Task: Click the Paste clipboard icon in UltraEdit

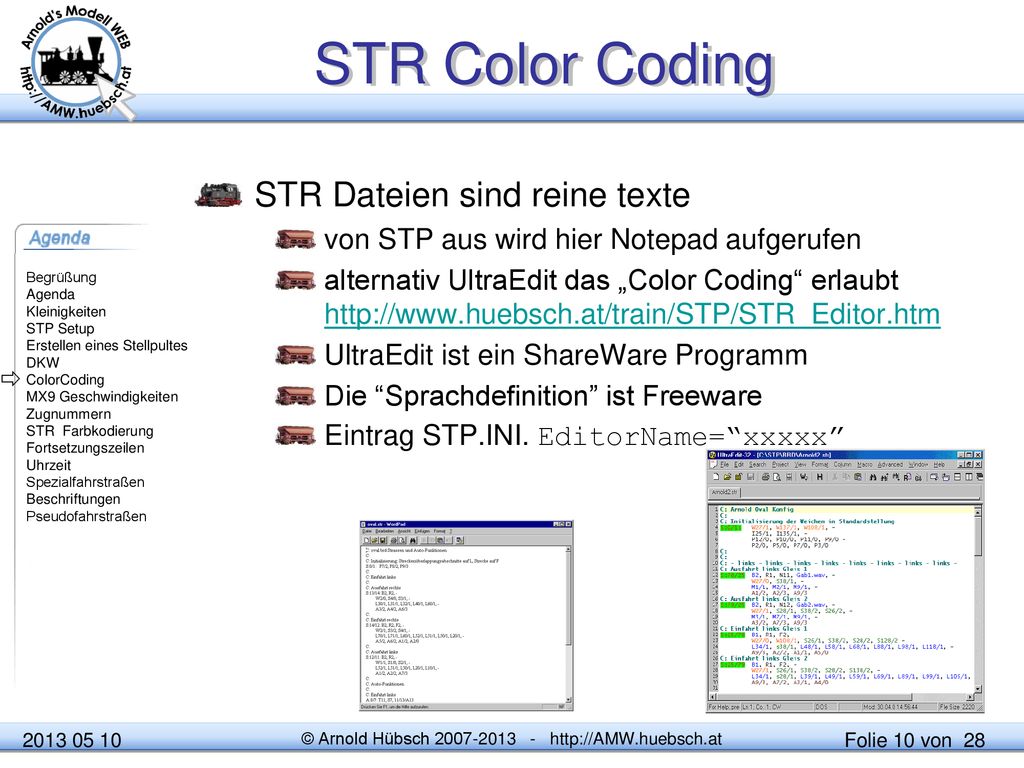Action: coord(857,477)
